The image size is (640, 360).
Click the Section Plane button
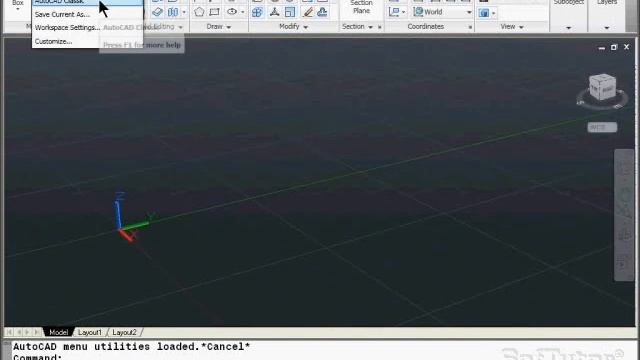pos(361,7)
